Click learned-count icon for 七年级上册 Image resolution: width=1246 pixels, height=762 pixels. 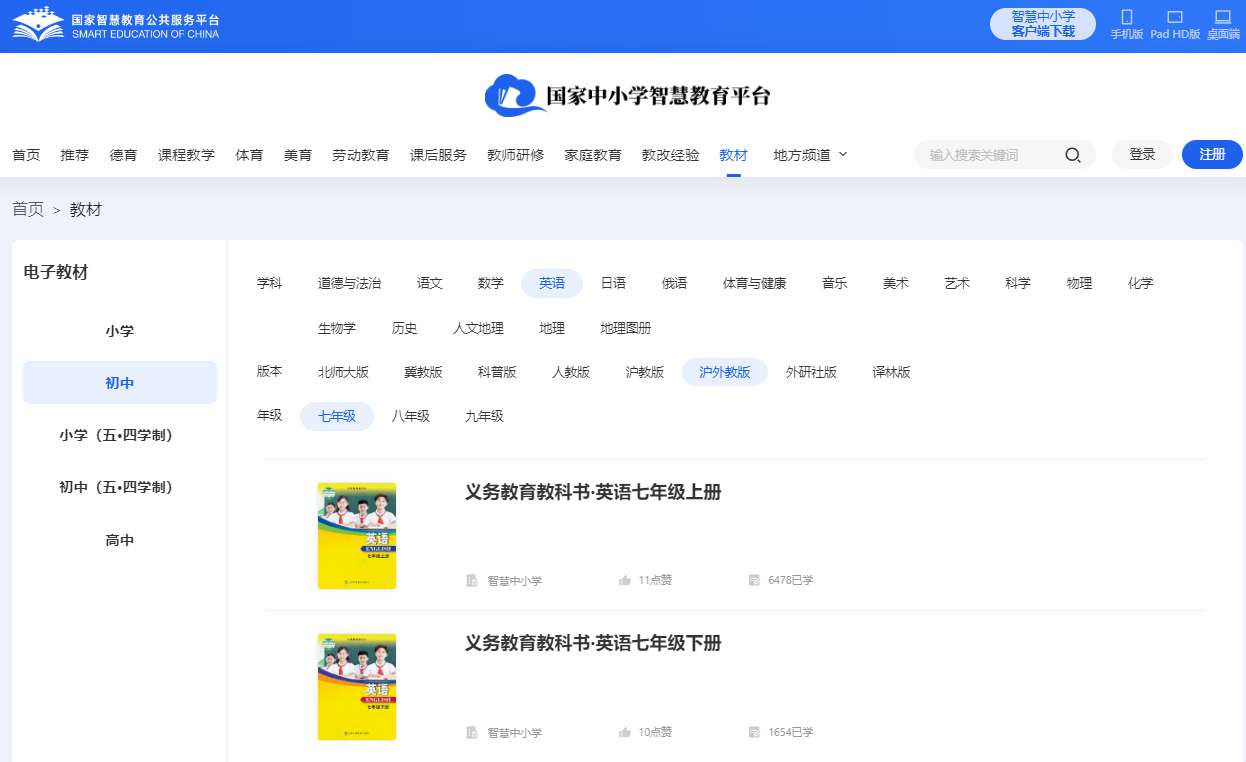coord(755,580)
